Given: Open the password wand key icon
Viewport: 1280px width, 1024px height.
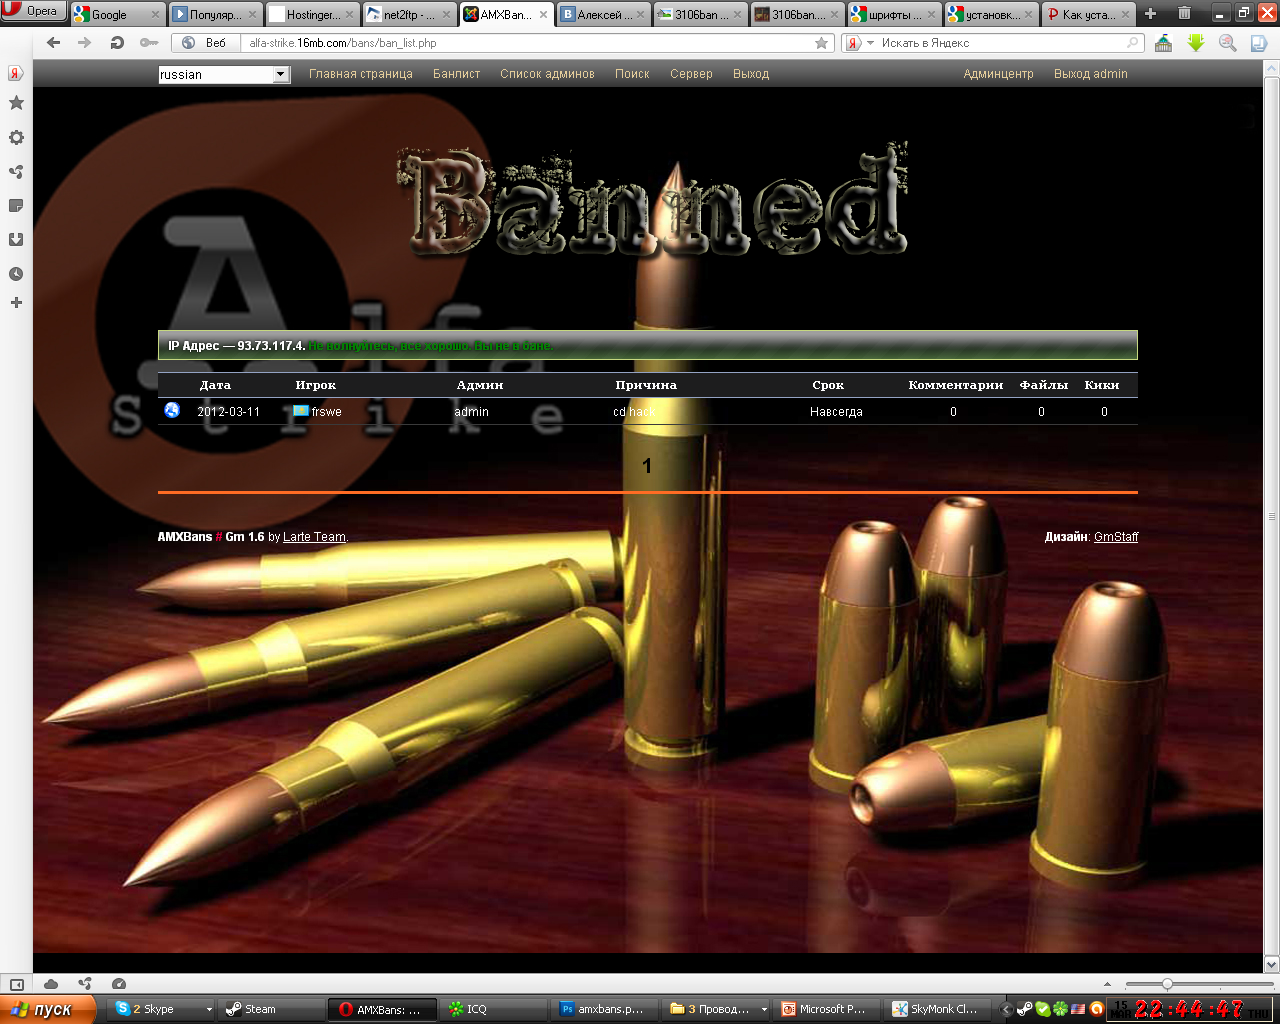Looking at the screenshot, I should coord(149,43).
